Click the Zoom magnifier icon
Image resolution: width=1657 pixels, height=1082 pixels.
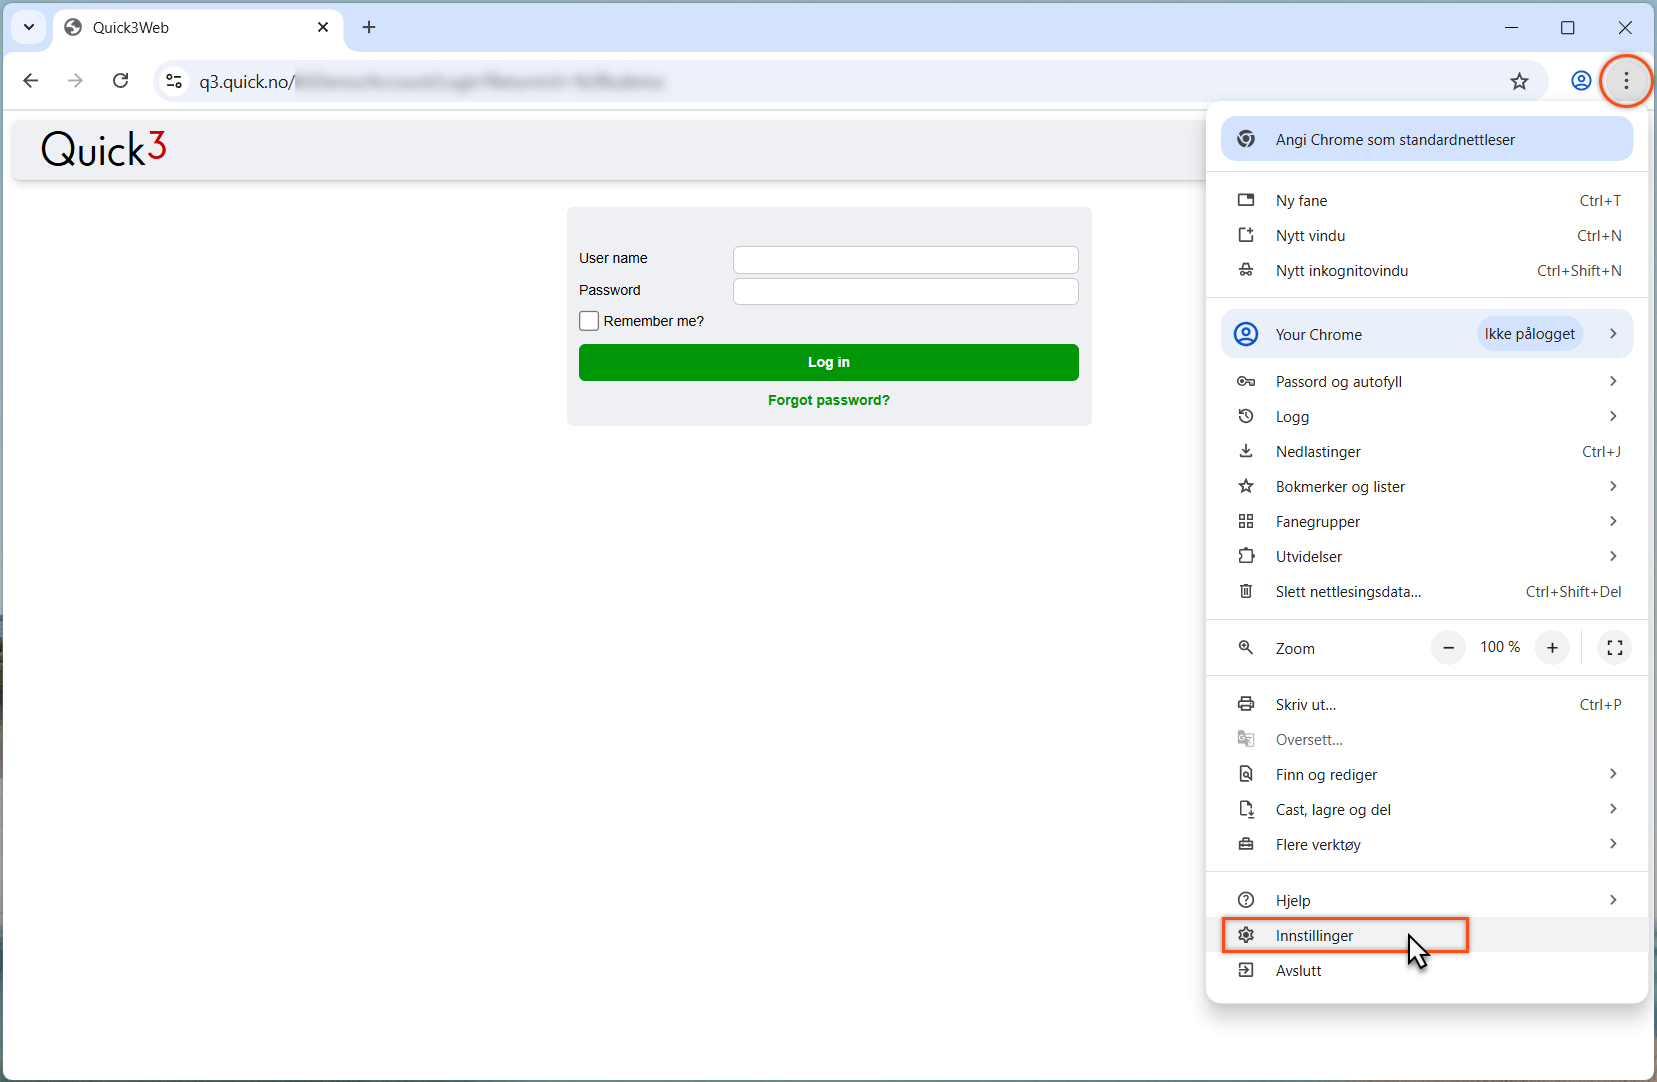pos(1246,647)
